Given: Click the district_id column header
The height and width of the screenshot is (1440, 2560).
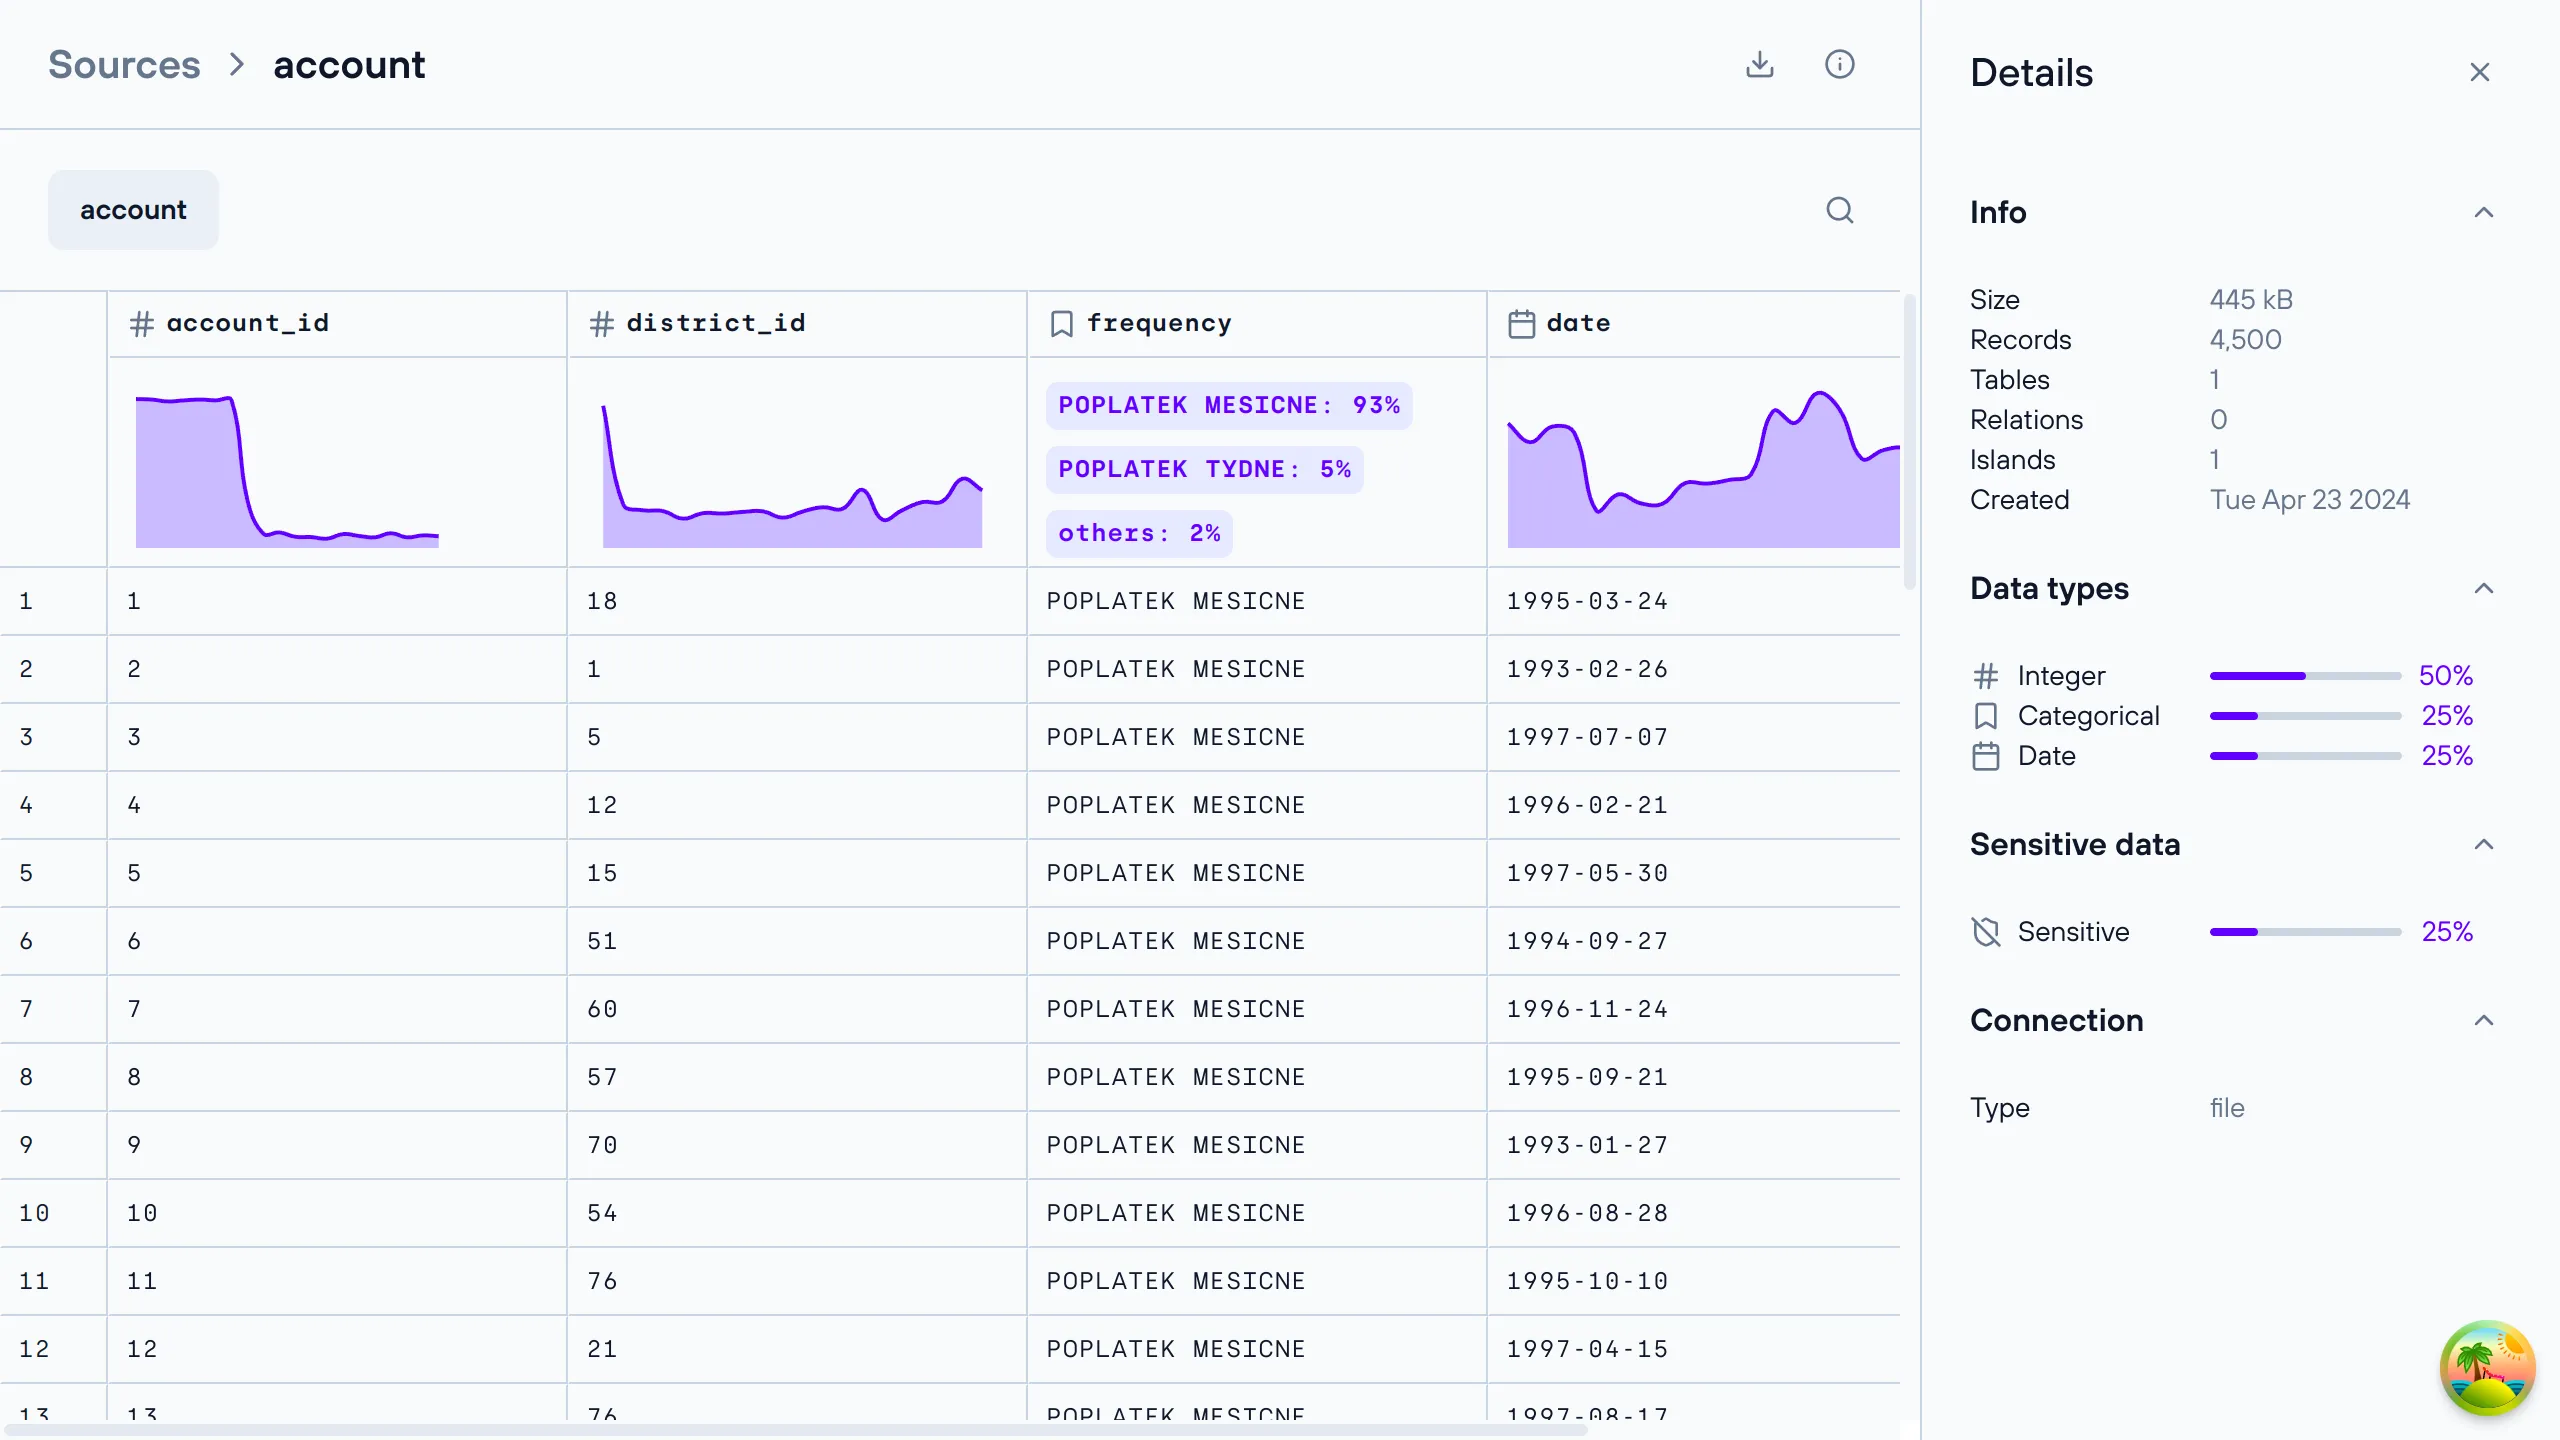Looking at the screenshot, I should [797, 324].
